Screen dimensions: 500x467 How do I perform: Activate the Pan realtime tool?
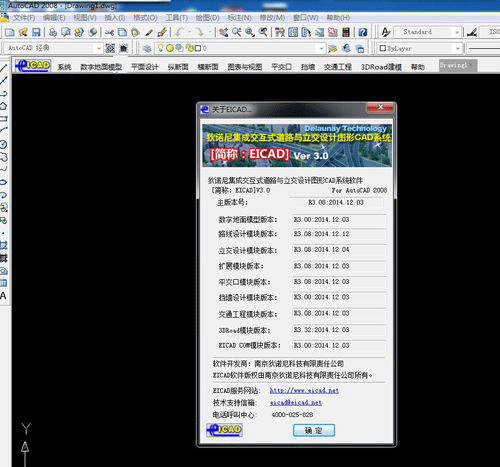pos(224,32)
